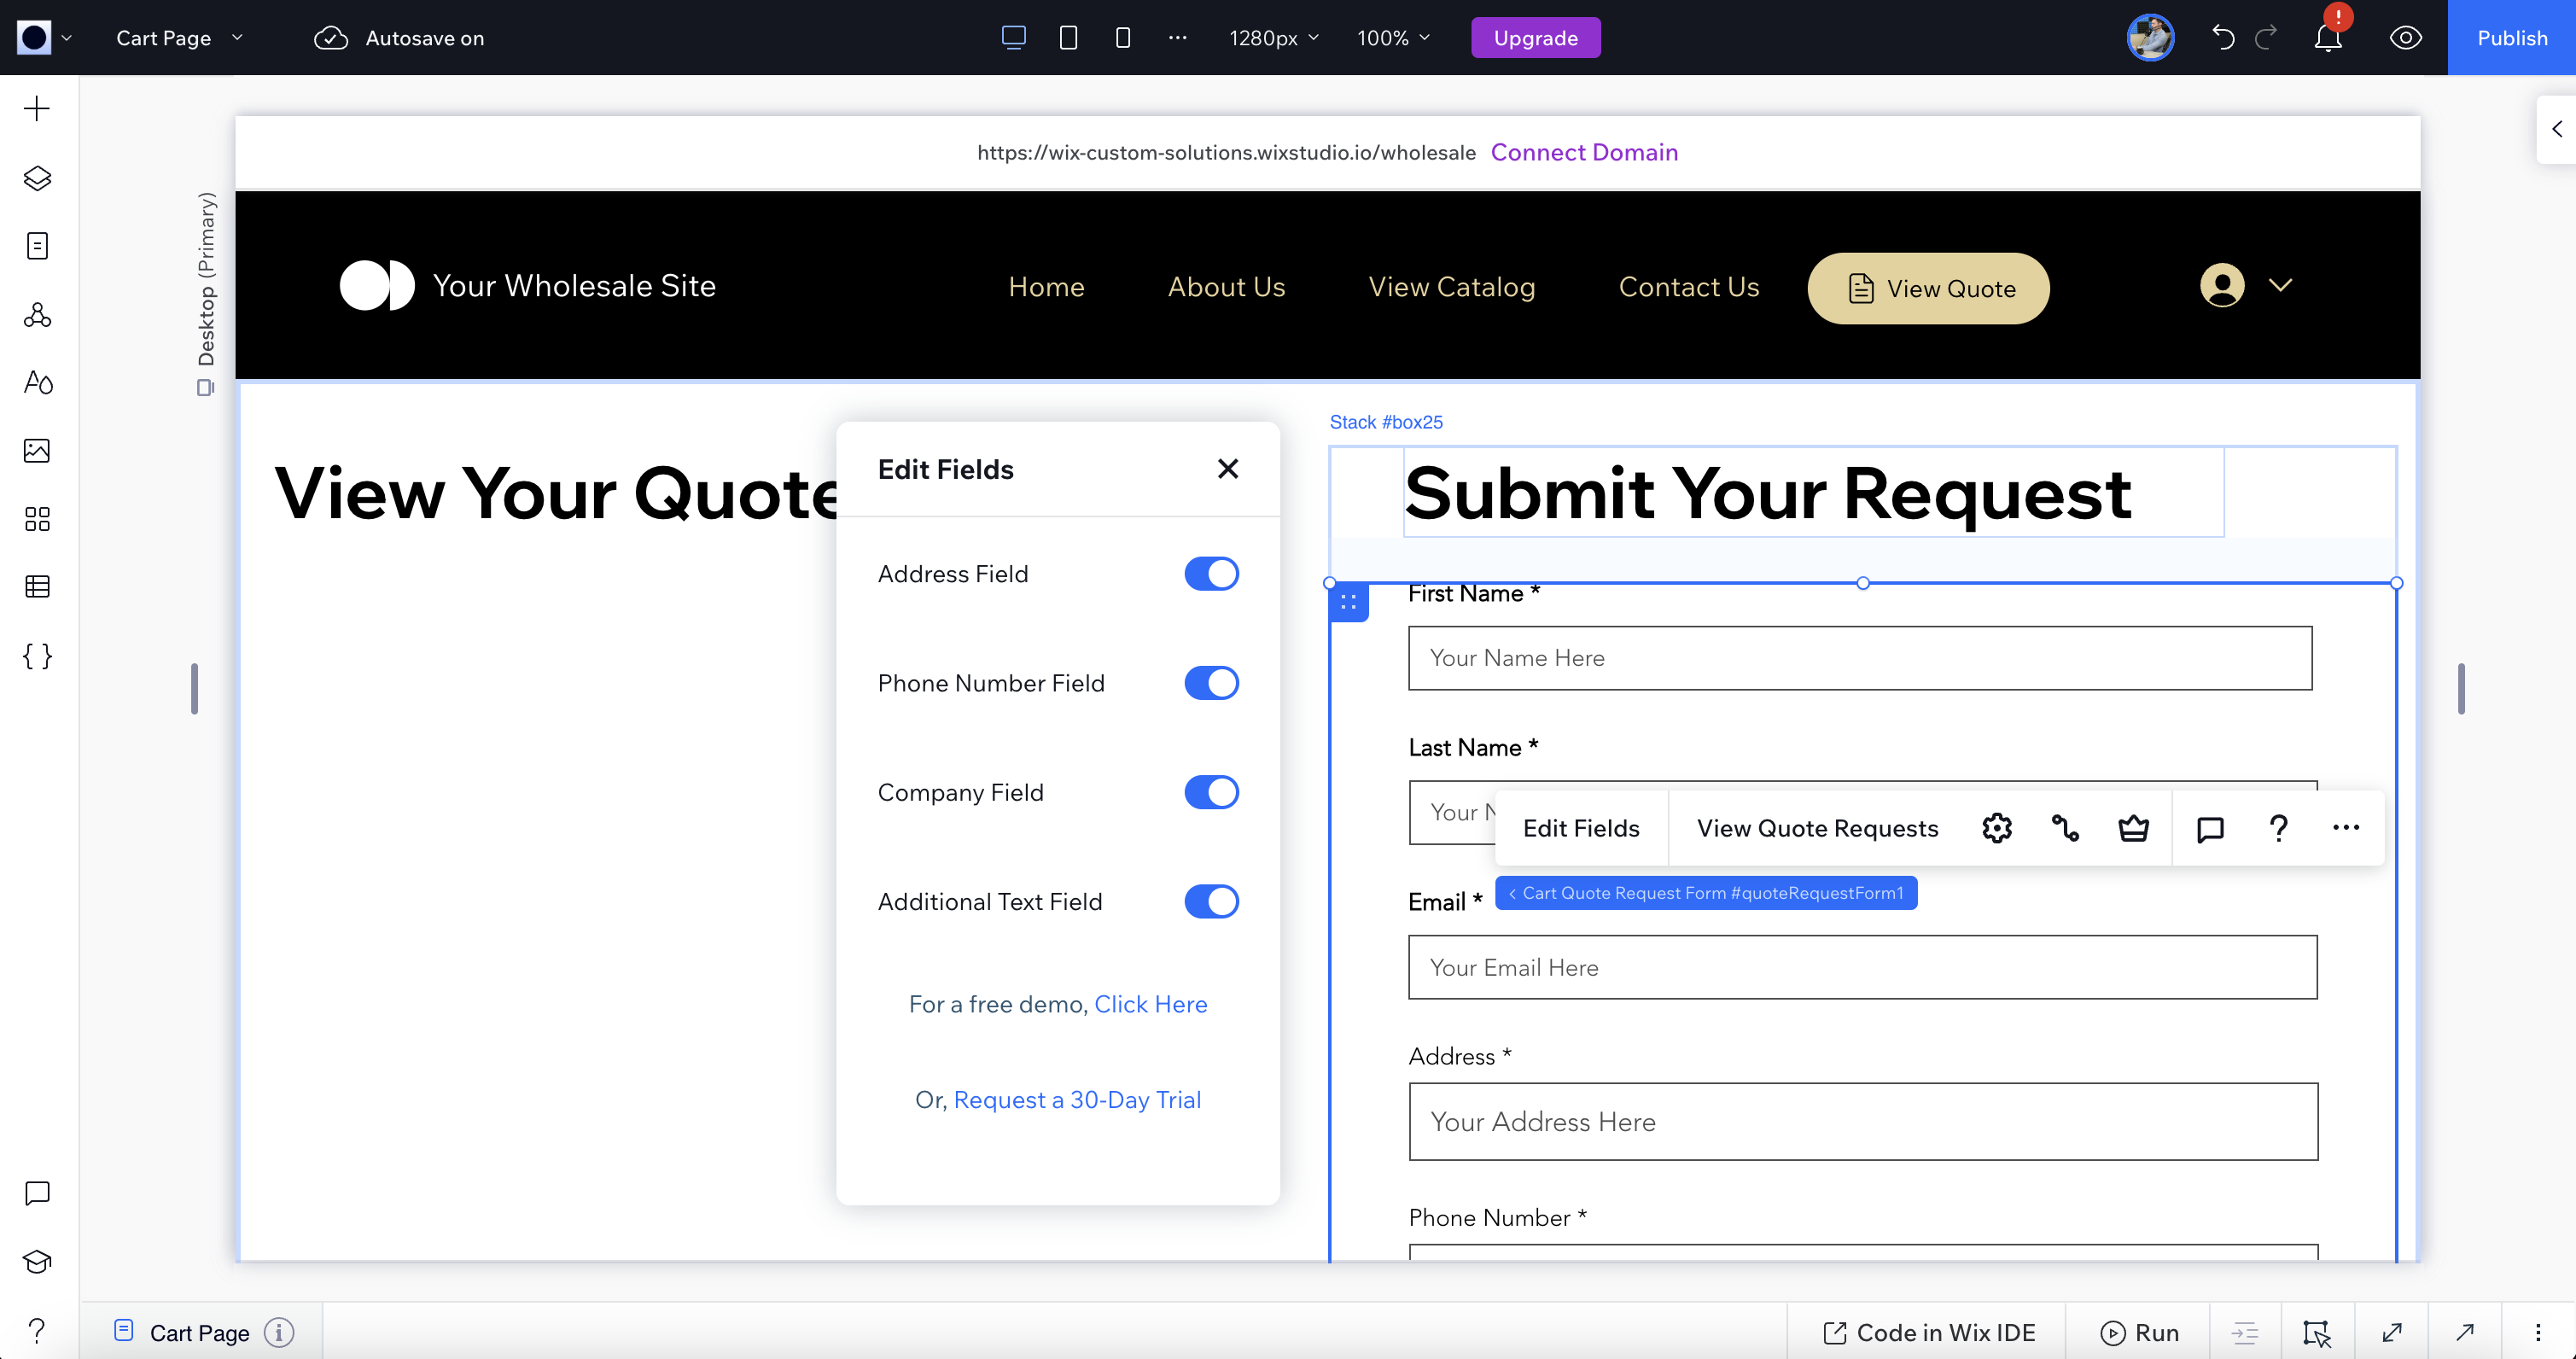This screenshot has width=2576, height=1359.
Task: Click the Publish button
Action: click(2511, 38)
